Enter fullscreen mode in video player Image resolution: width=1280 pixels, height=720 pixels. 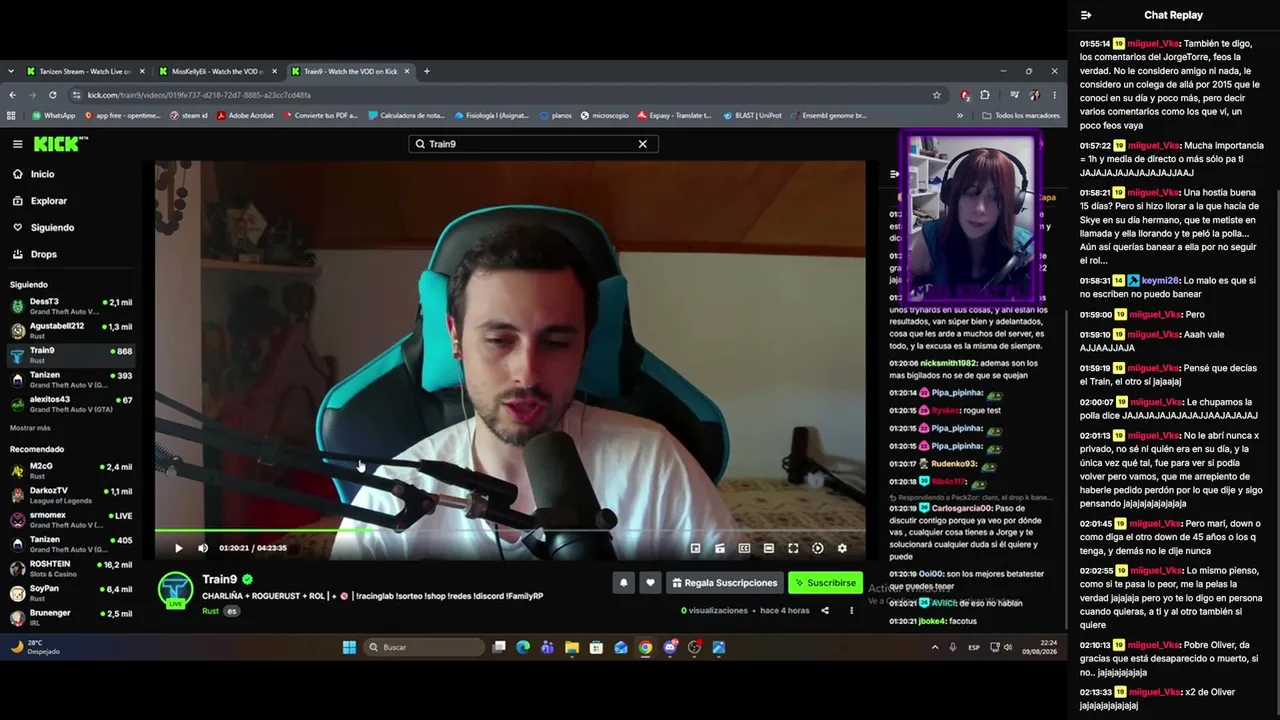point(793,548)
